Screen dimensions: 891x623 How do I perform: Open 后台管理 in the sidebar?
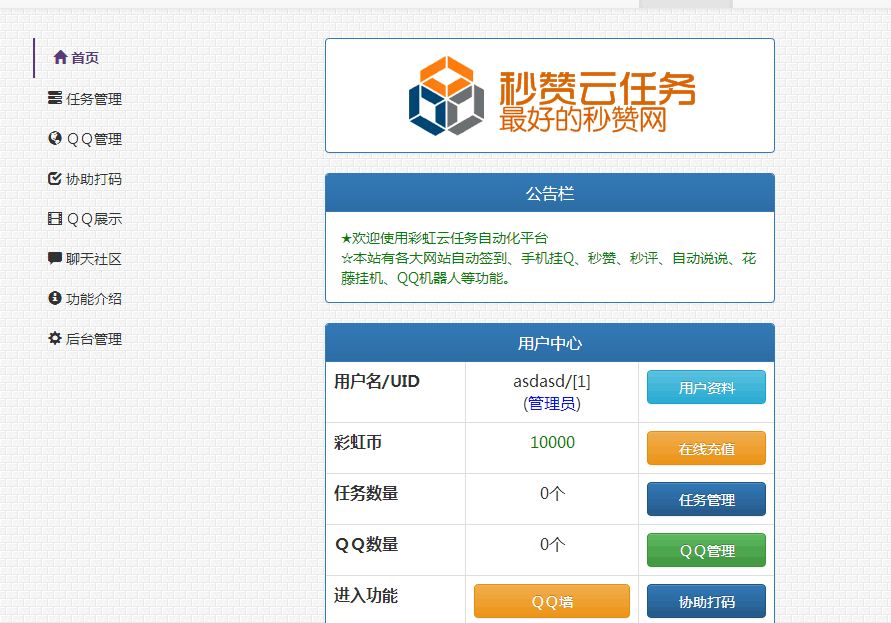(x=85, y=339)
